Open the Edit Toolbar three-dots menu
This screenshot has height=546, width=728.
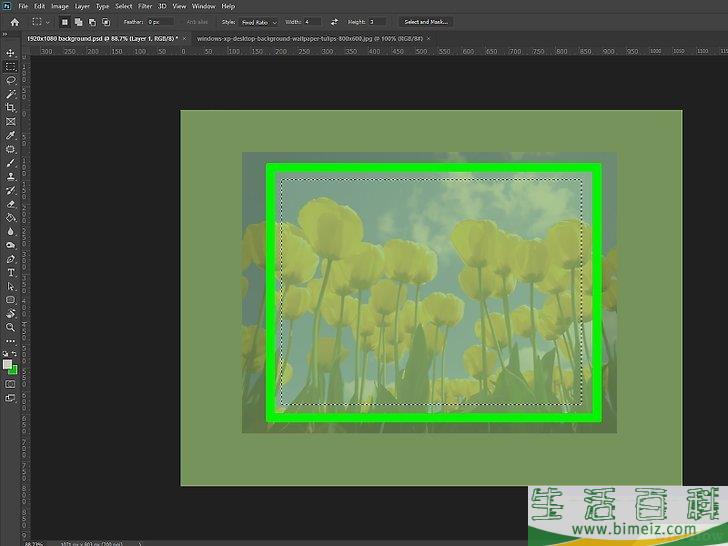(x=11, y=341)
